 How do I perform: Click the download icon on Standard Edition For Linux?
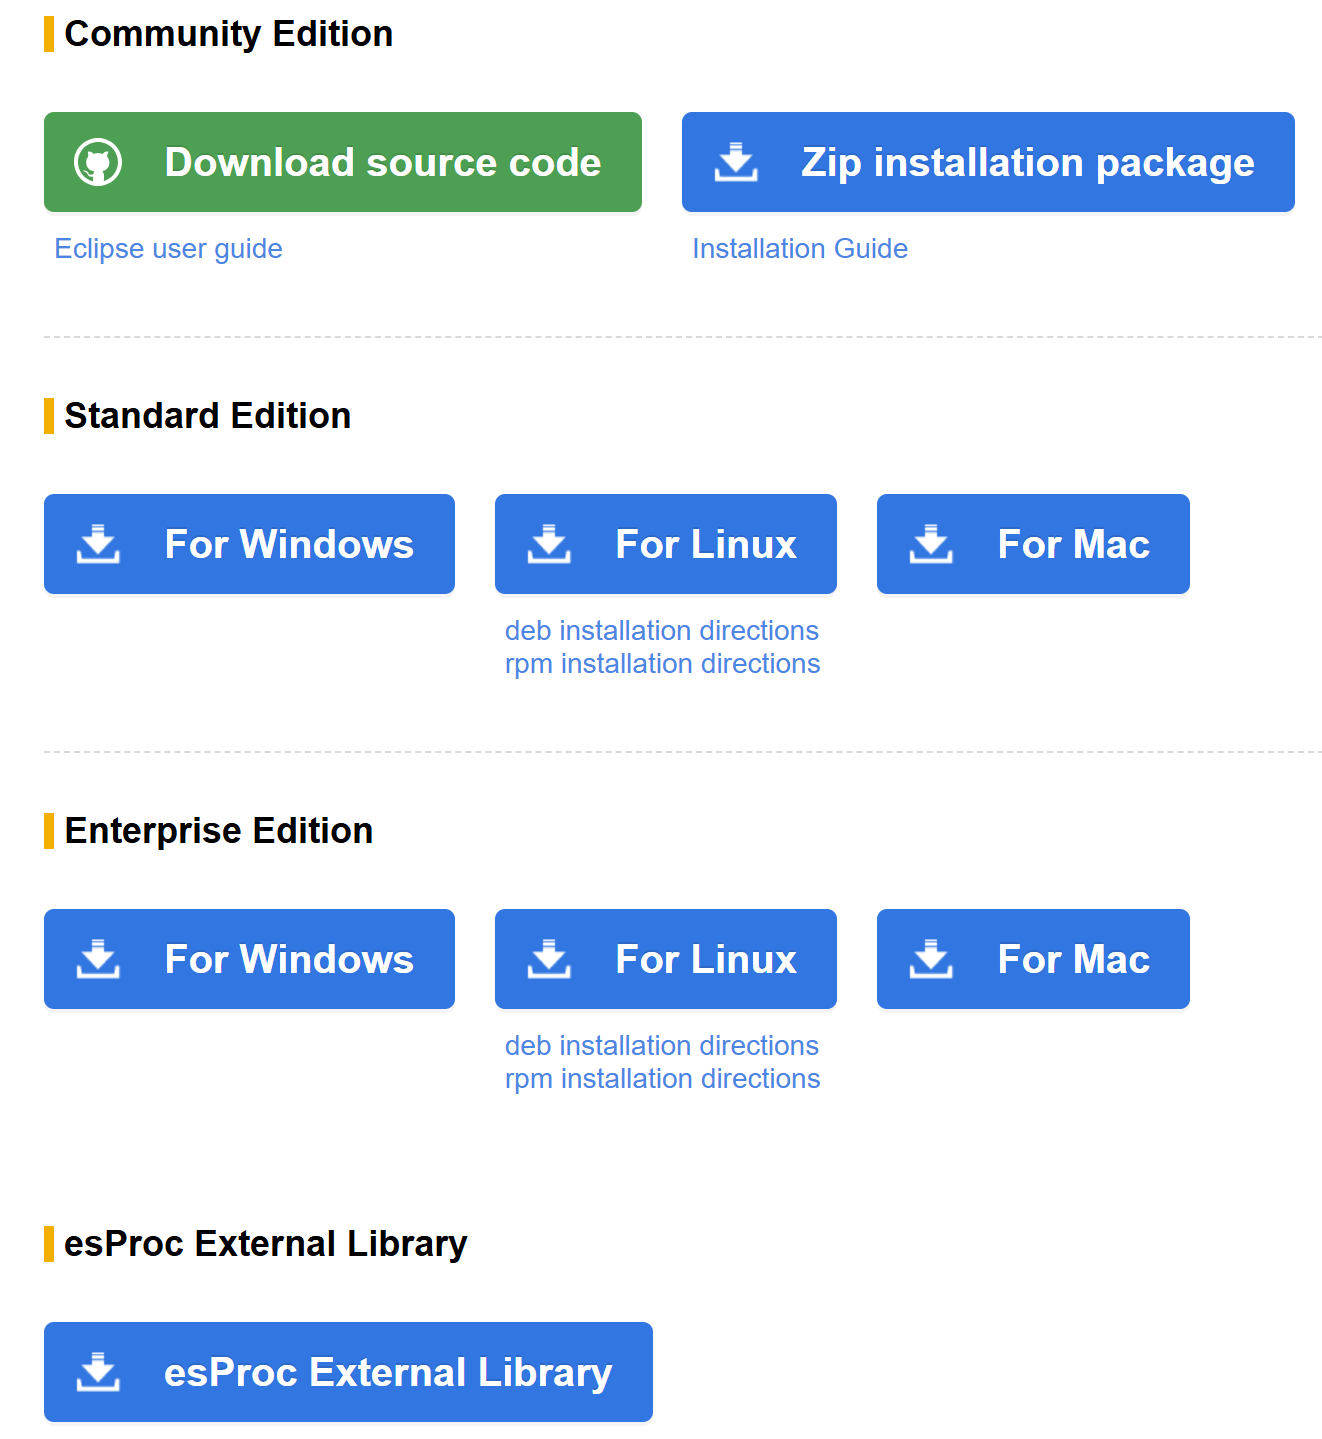[x=549, y=544]
